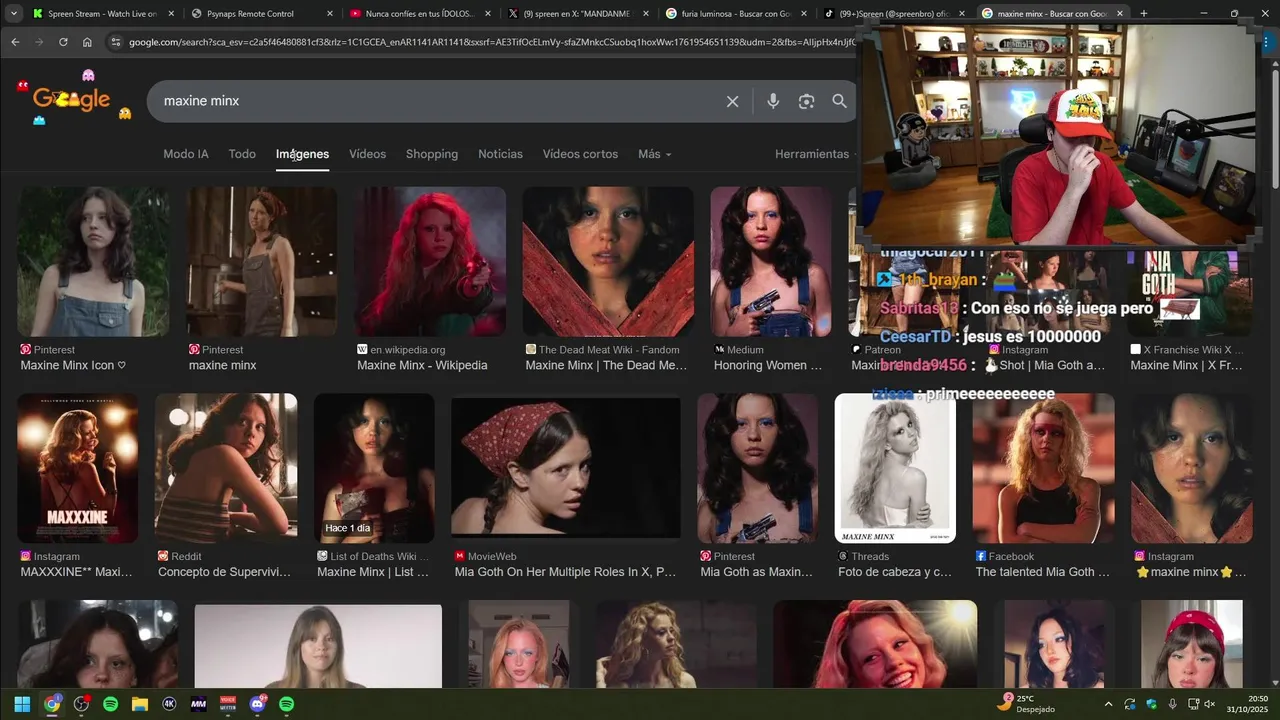The width and height of the screenshot is (1280, 720).
Task: Switch to the 'furia luminosa' Google tab
Action: tap(736, 14)
